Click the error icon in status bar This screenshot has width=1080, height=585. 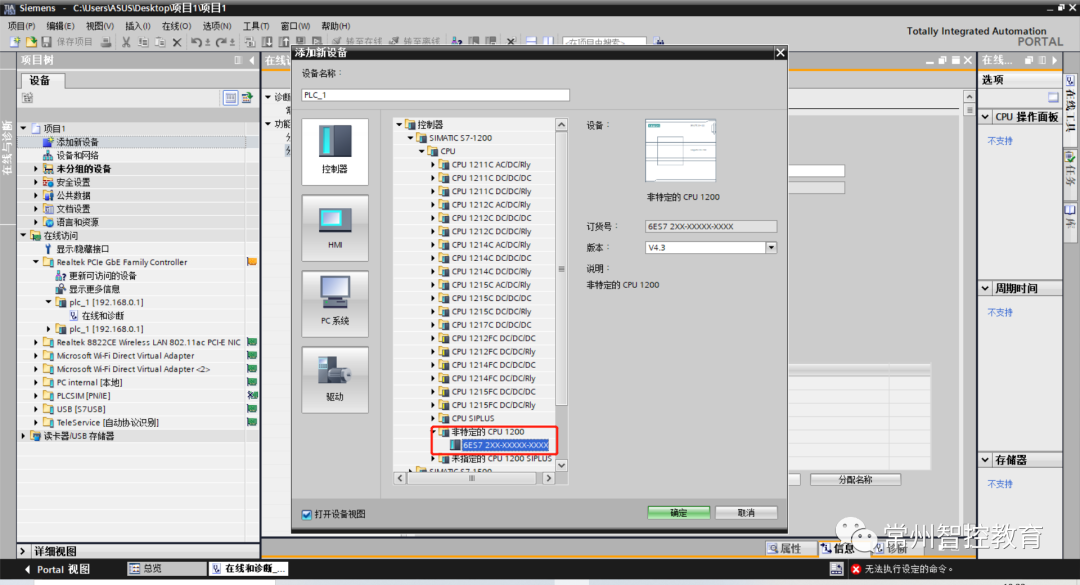tap(855, 569)
